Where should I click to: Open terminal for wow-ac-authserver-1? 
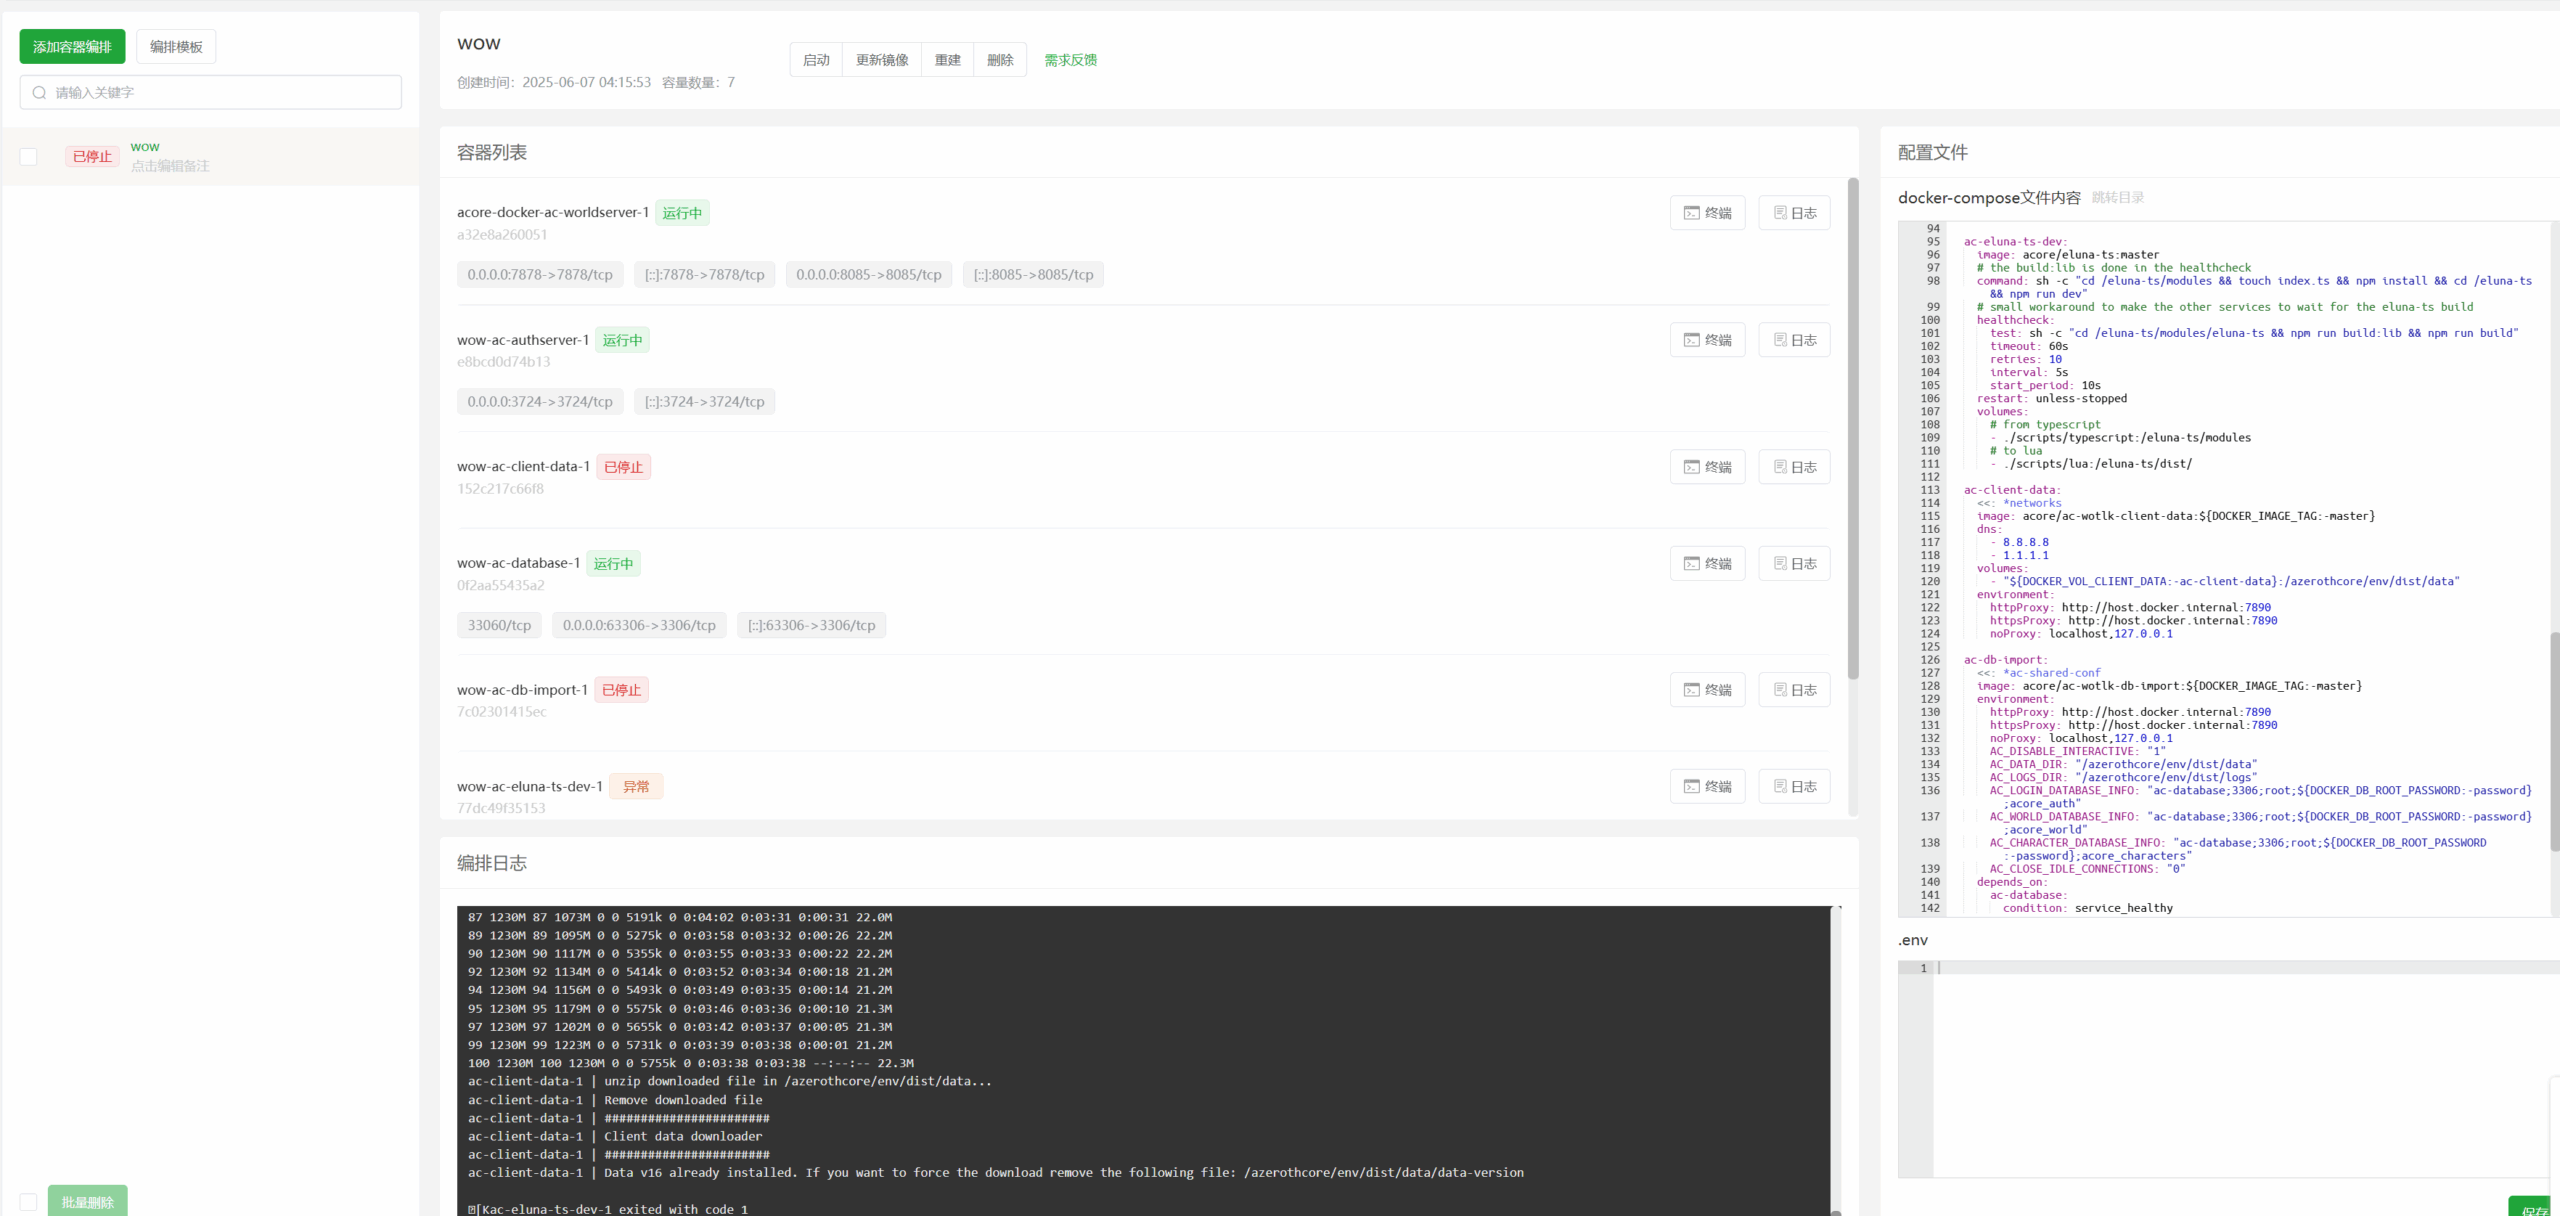pyautogui.click(x=1707, y=340)
